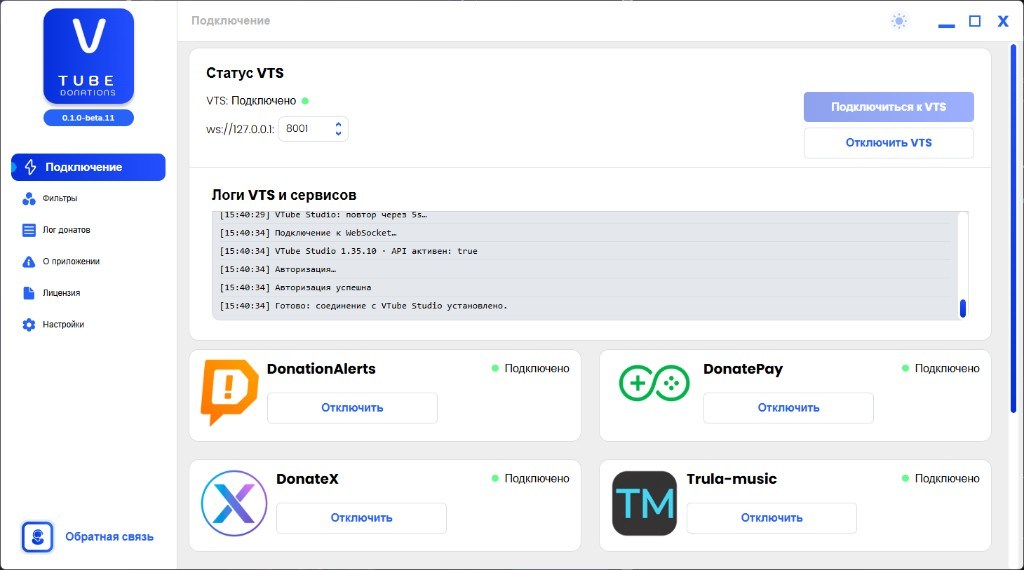This screenshot has height=570, width=1024.
Task: Click DonateX Подключено status dot
Action: click(x=495, y=479)
